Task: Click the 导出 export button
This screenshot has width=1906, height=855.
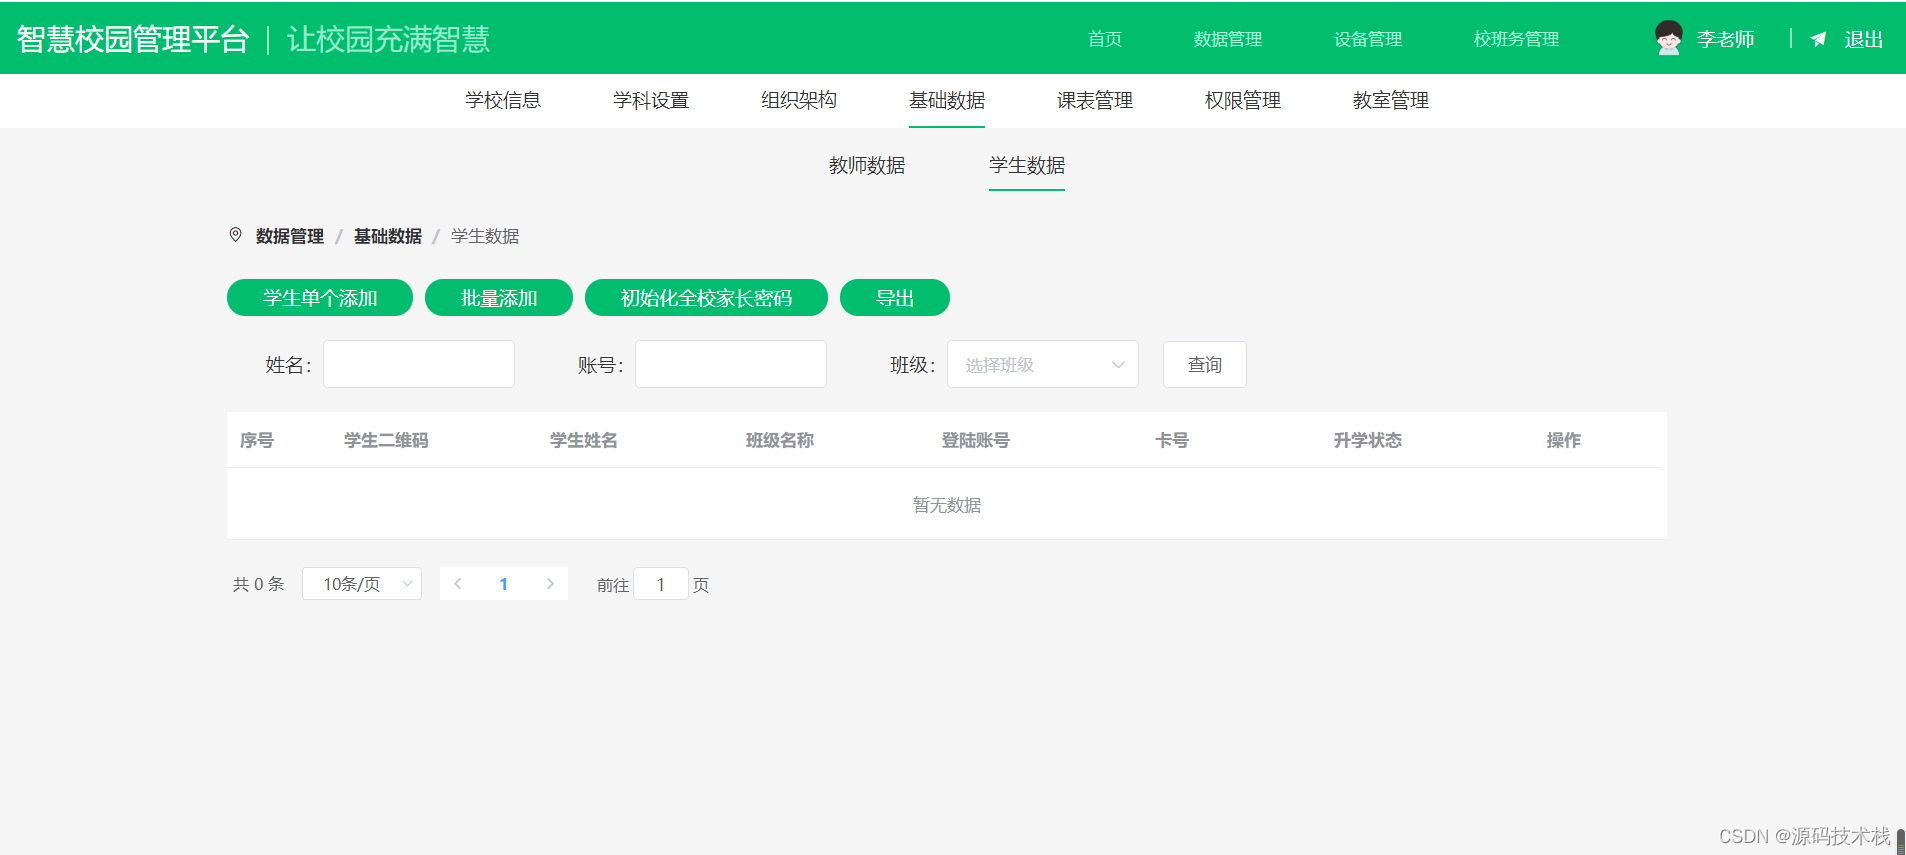Action: [x=895, y=298]
